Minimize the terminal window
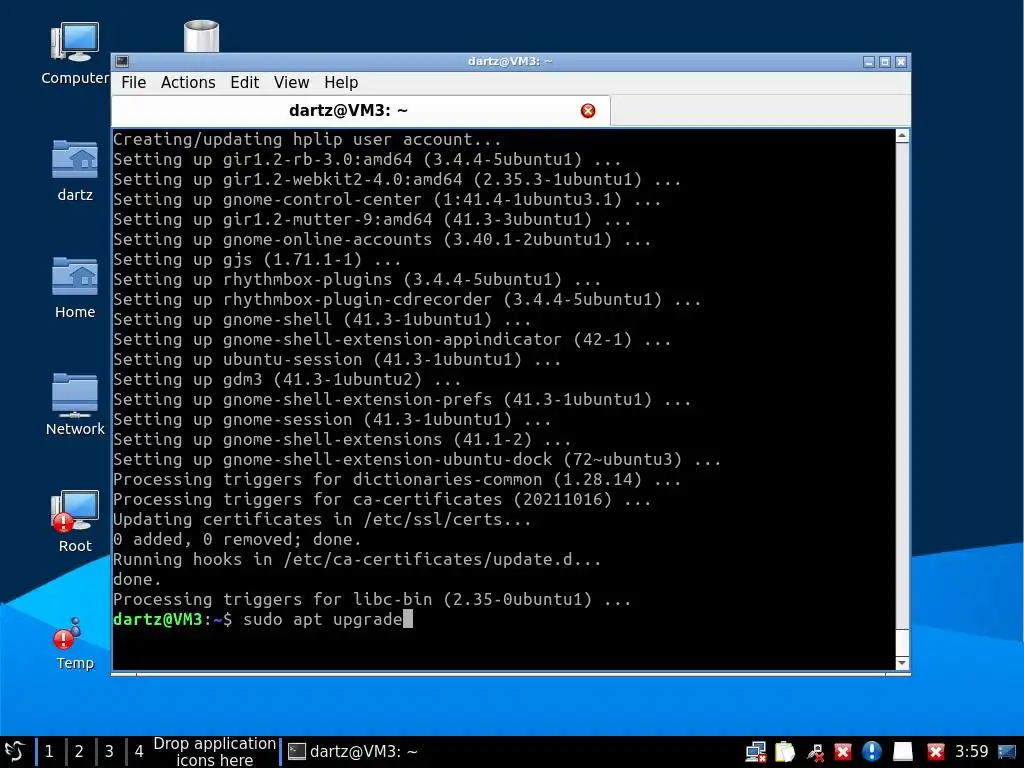The width and height of the screenshot is (1024, 768). [869, 61]
